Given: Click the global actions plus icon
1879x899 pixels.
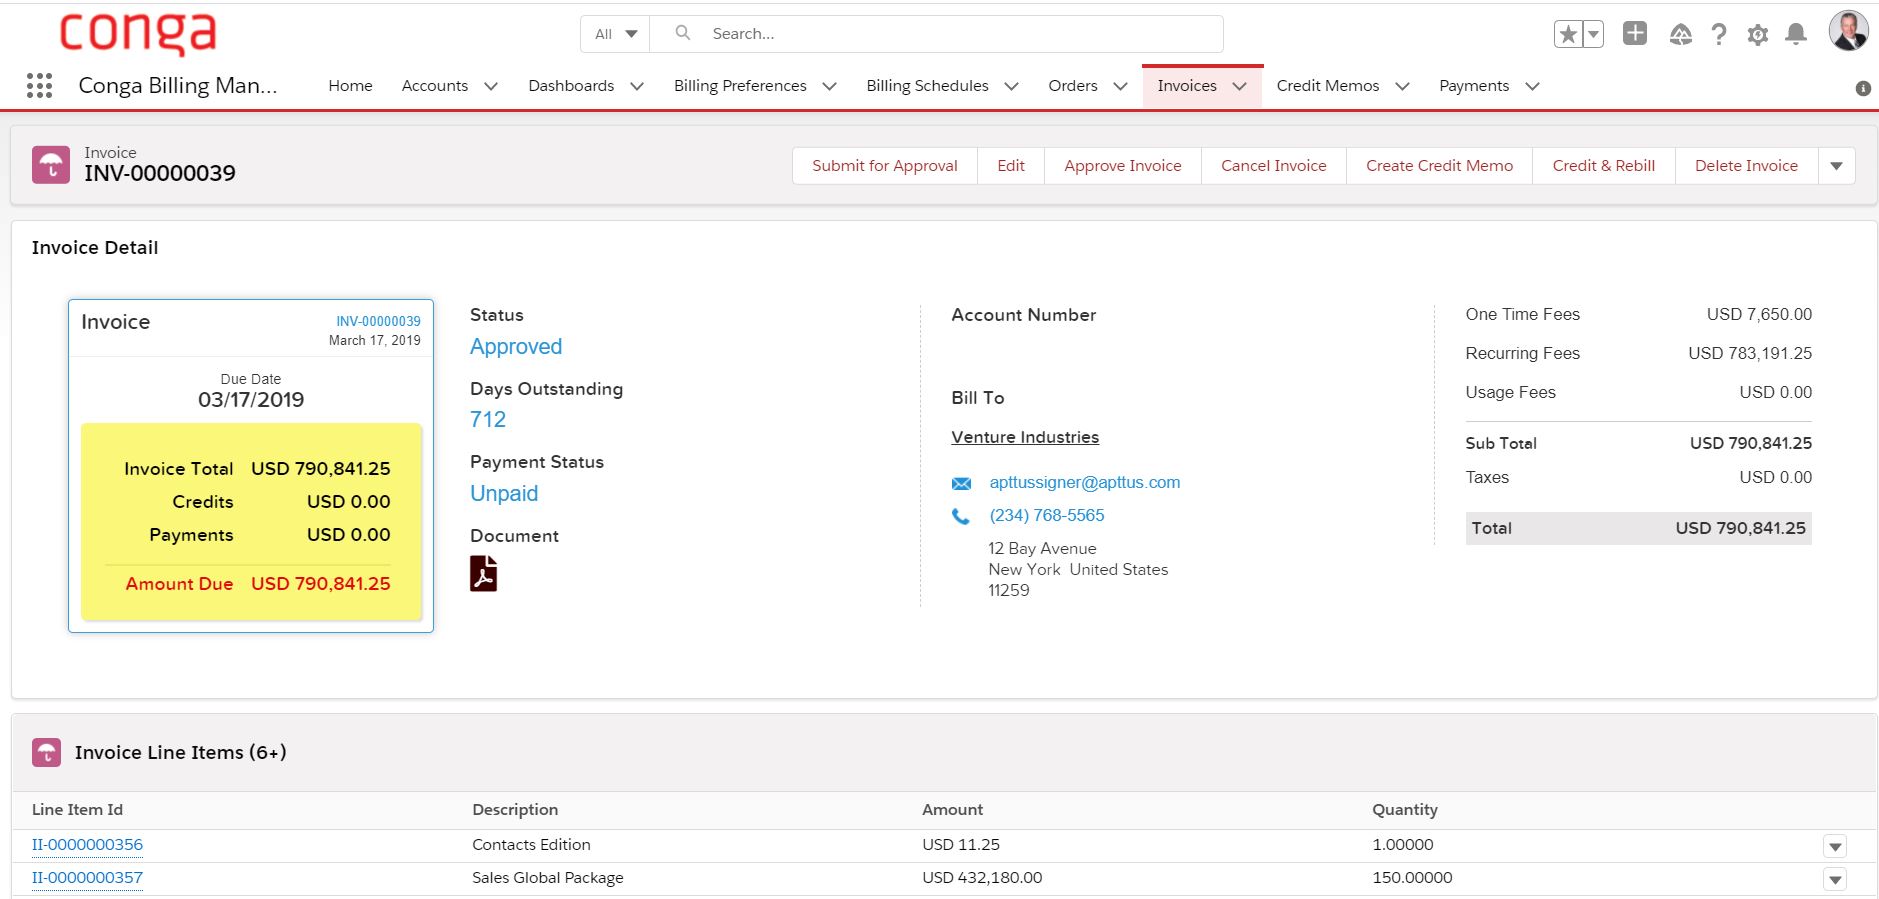Looking at the screenshot, I should [x=1635, y=34].
